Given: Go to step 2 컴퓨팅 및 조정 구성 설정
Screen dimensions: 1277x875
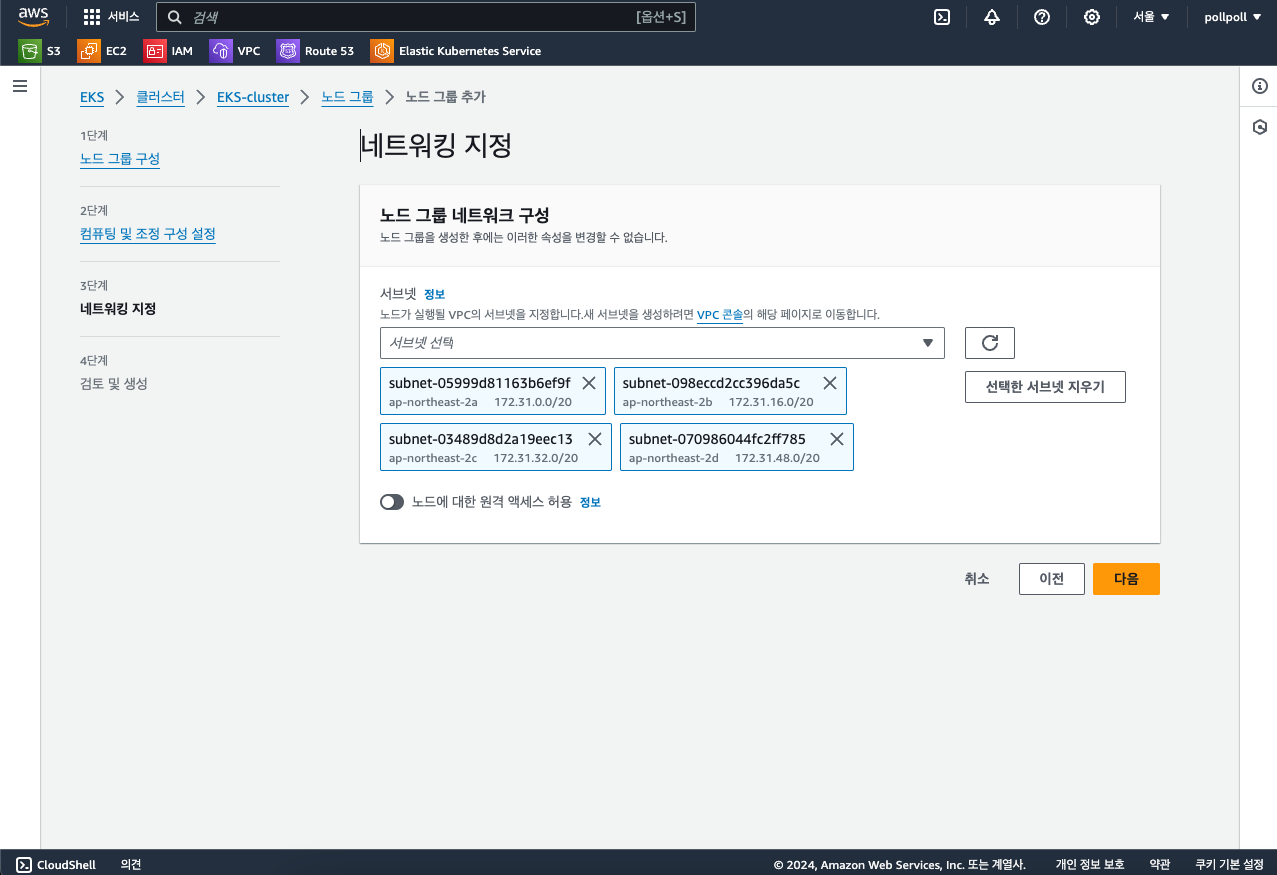Looking at the screenshot, I should pos(148,234).
